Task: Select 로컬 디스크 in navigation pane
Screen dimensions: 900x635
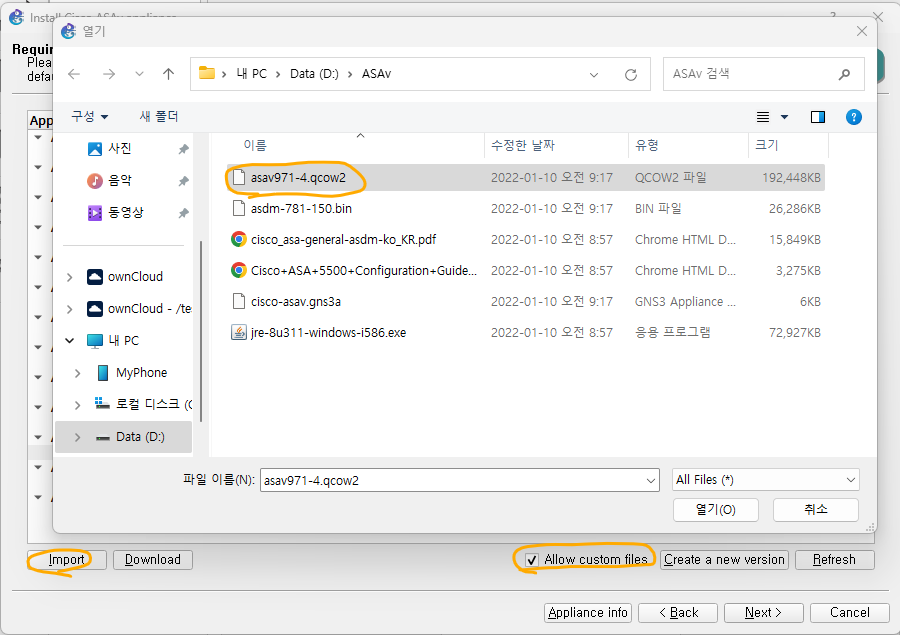Action: tap(147, 404)
